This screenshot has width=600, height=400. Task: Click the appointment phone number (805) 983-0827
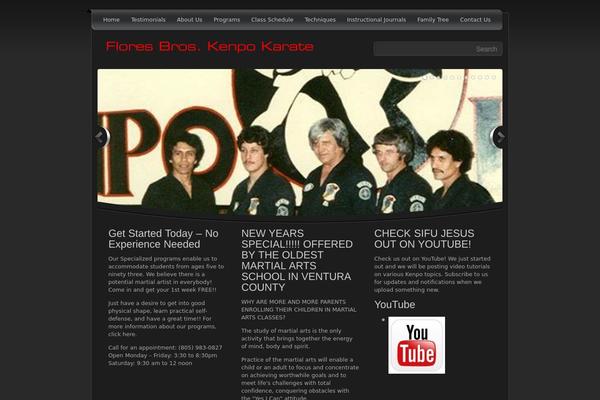(200, 348)
